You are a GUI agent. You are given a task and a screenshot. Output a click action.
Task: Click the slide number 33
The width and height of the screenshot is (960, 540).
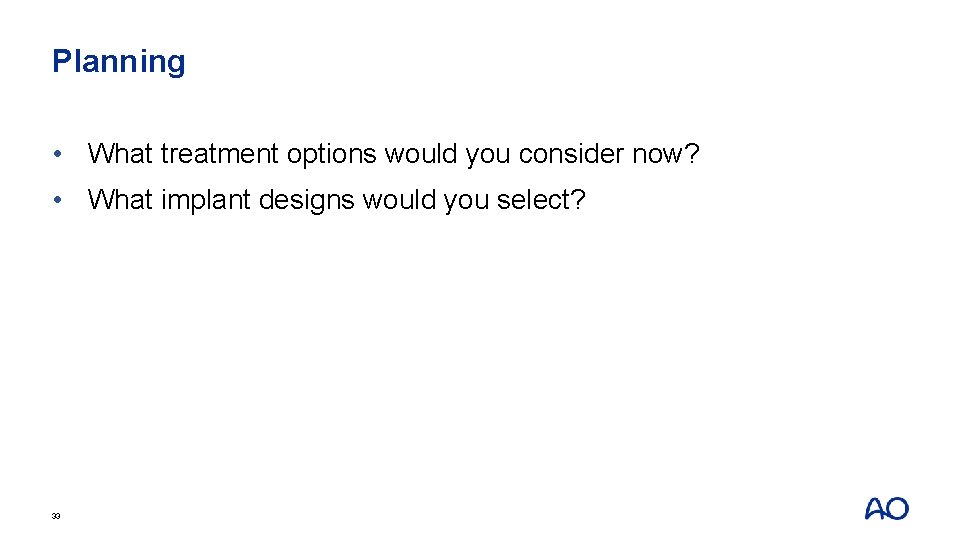[56, 516]
